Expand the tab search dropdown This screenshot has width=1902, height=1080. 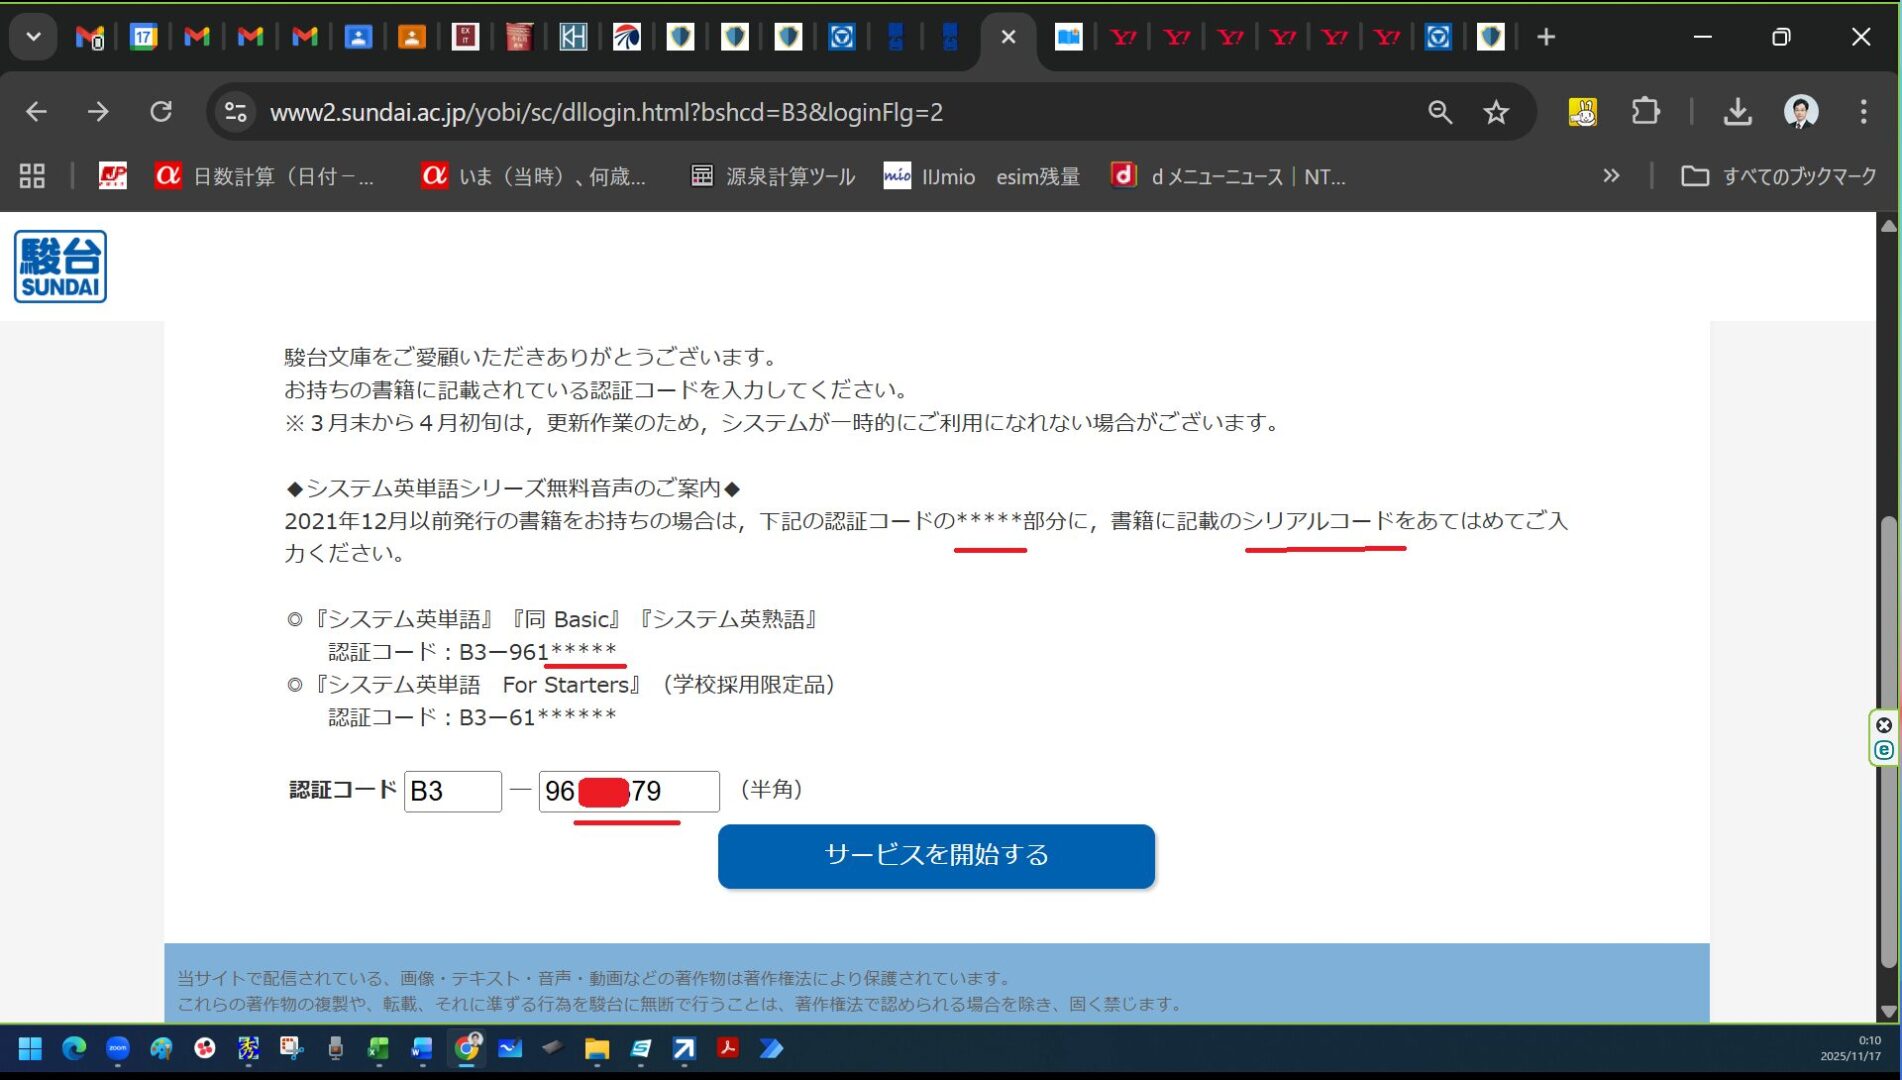pyautogui.click(x=33, y=37)
